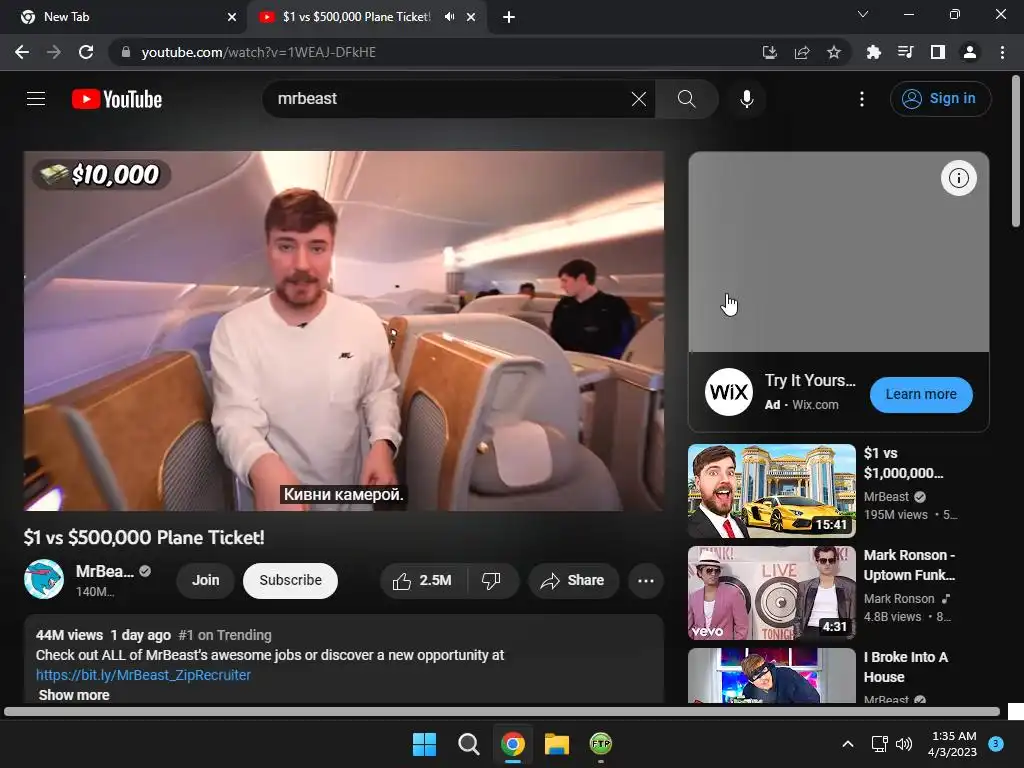This screenshot has height=768, width=1024.
Task: Expand description with Show more
Action: point(74,695)
